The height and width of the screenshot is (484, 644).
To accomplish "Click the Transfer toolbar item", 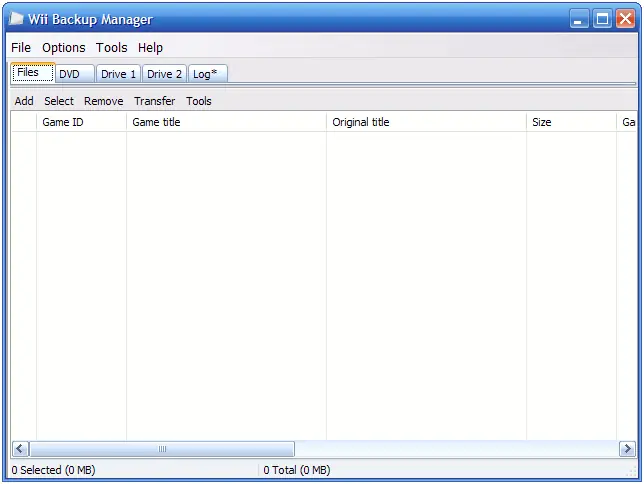I will coord(154,101).
